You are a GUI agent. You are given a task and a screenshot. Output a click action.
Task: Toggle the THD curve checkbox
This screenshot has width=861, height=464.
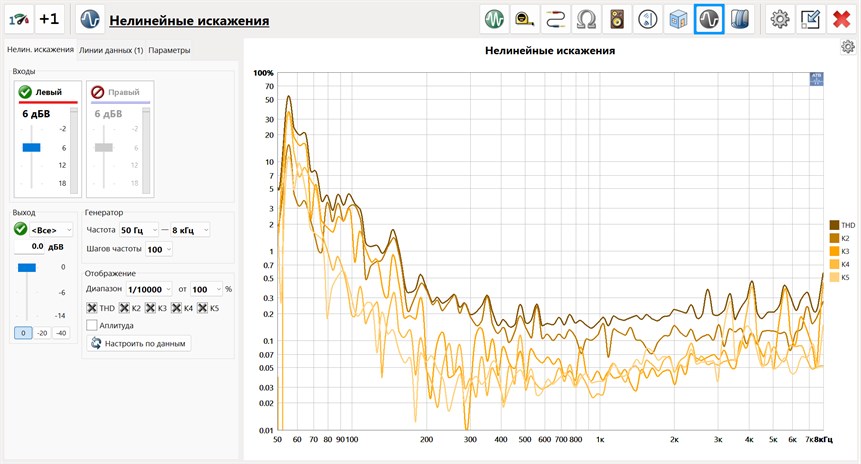[93, 307]
